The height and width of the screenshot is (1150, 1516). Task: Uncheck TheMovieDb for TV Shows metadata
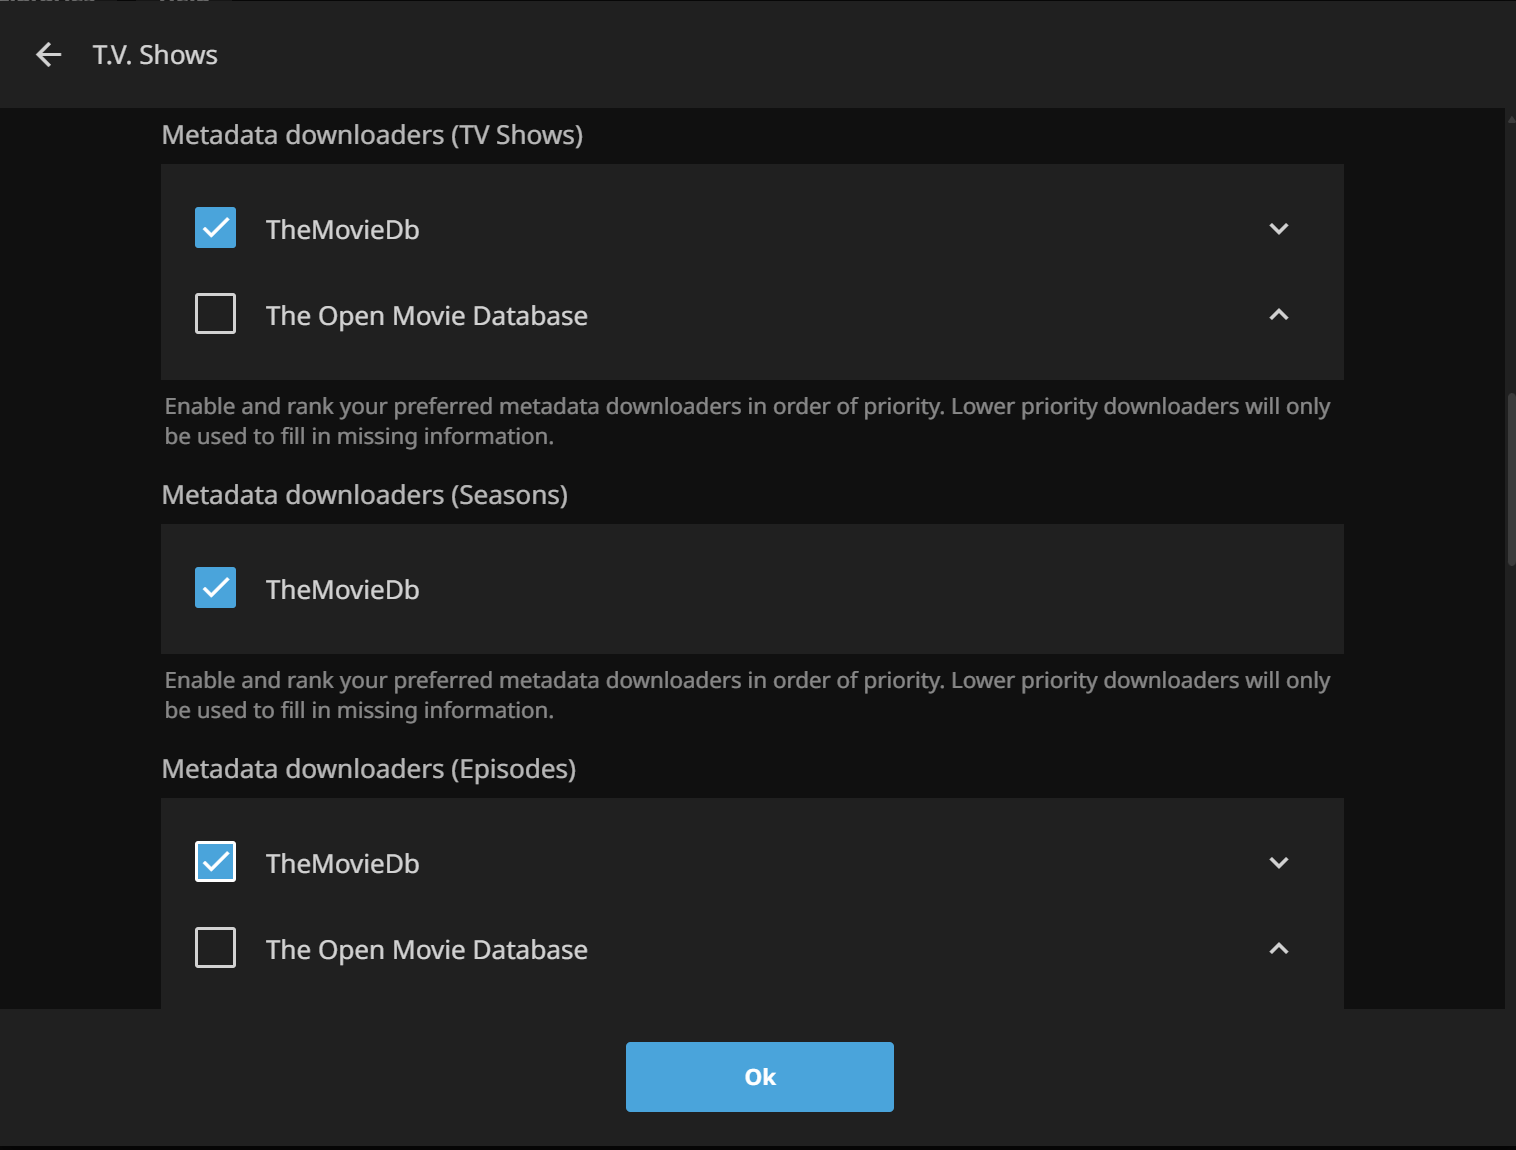[x=215, y=228]
